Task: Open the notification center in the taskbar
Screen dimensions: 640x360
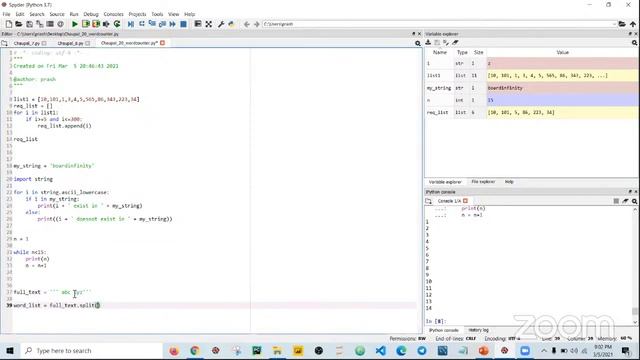Action: pyautogui.click(x=626, y=351)
